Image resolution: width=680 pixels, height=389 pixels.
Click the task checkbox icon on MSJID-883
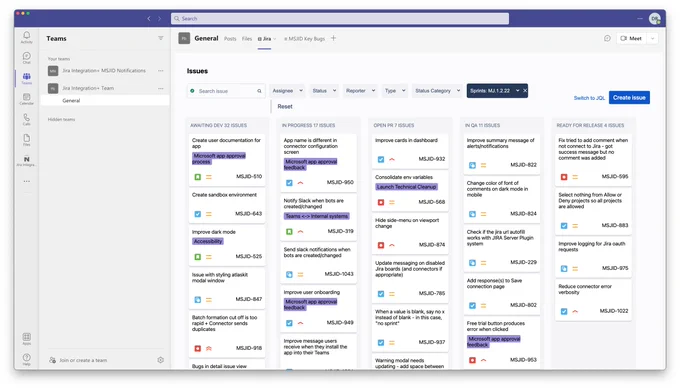(564, 226)
